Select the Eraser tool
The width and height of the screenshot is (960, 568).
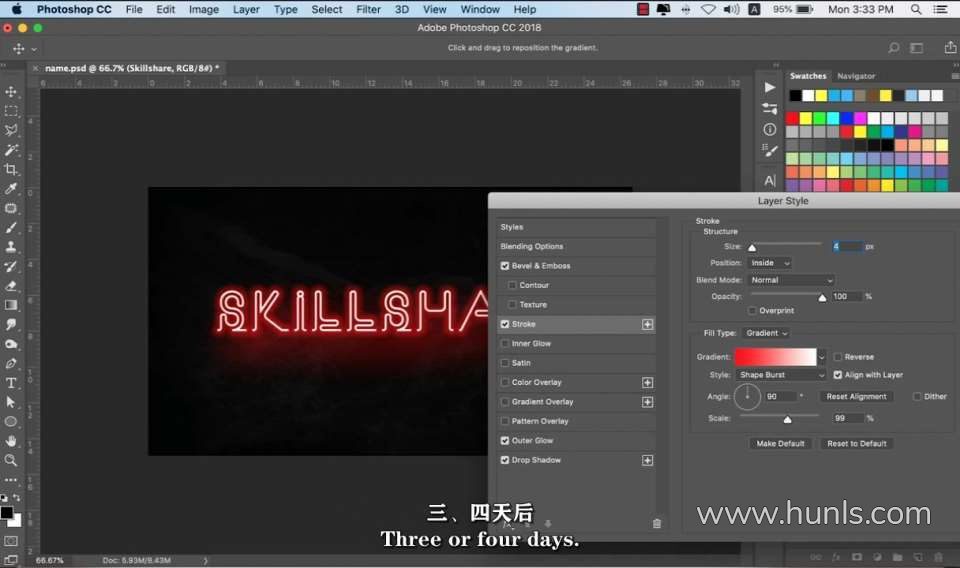(11, 286)
